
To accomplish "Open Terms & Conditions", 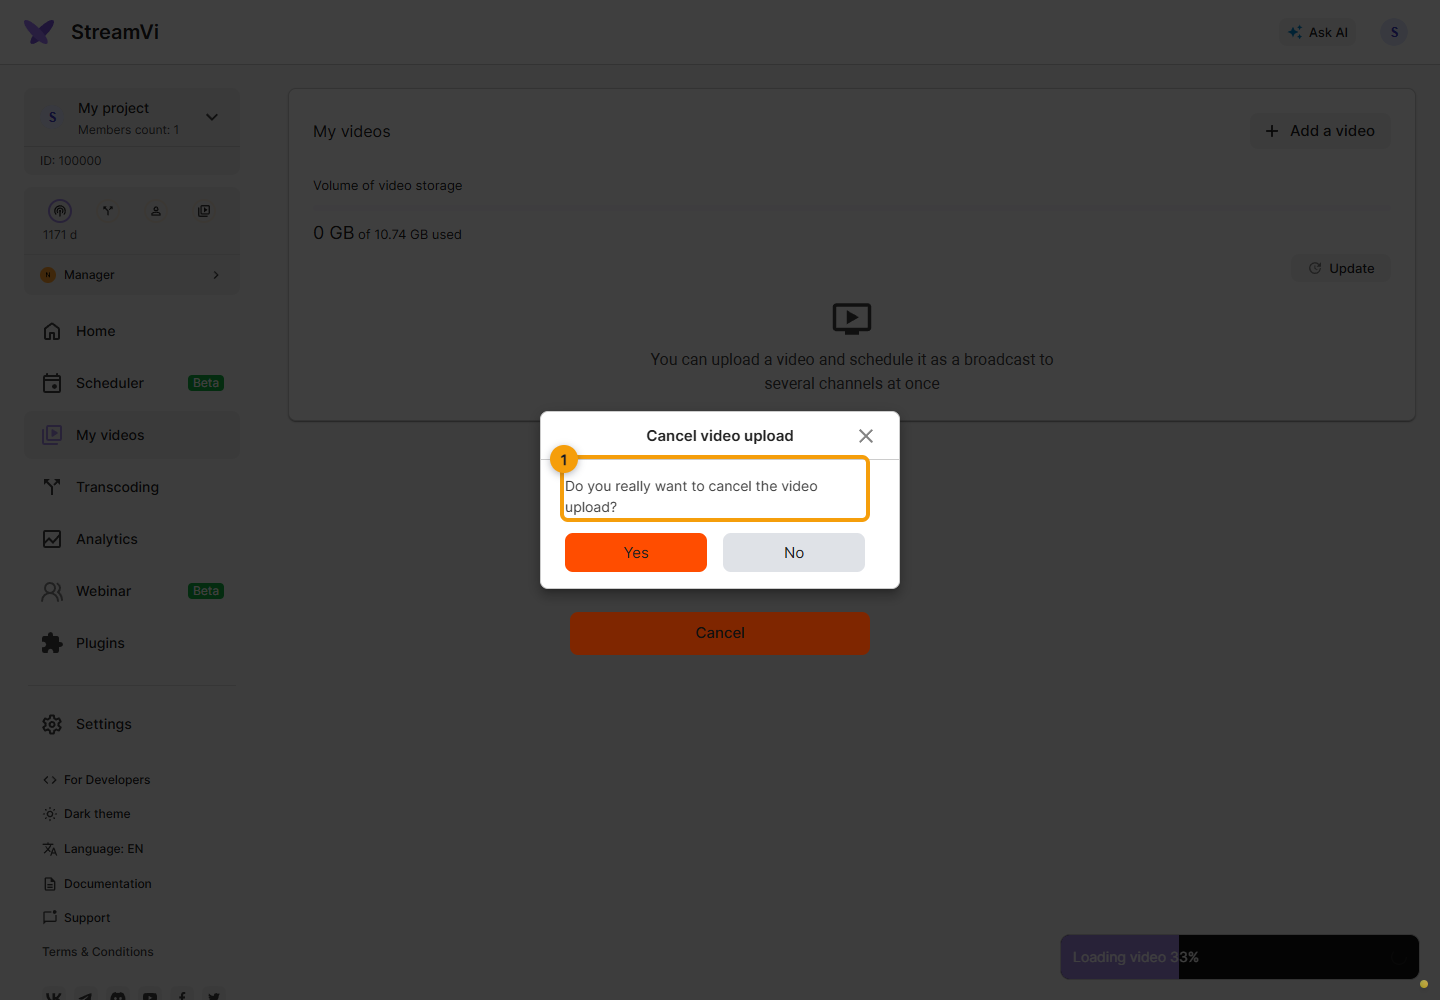I will pyautogui.click(x=98, y=952).
